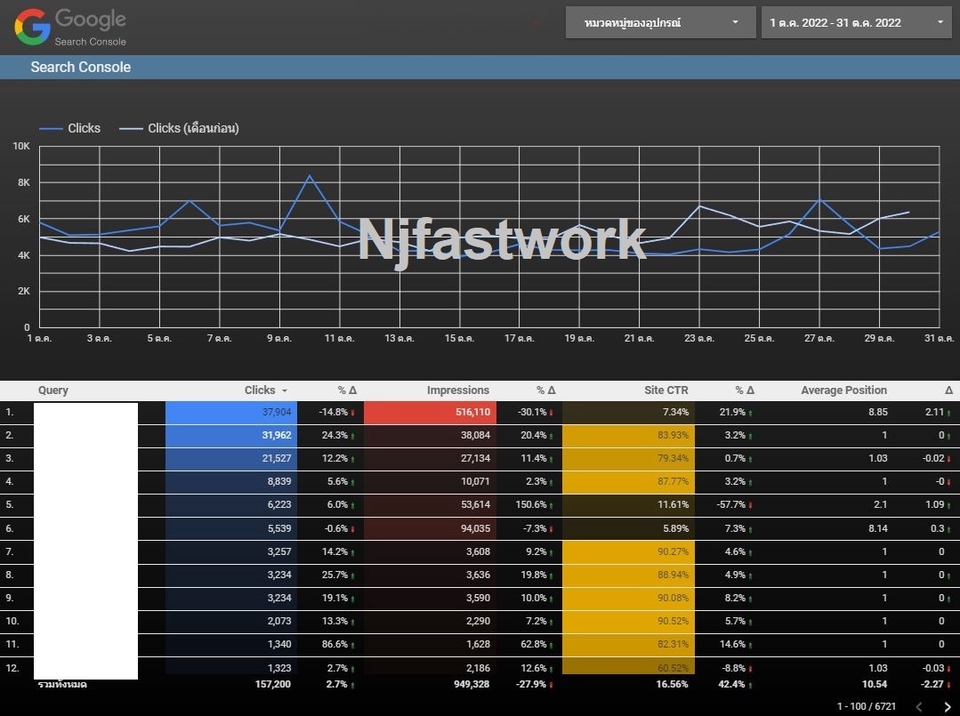Go to next page of table results
Screen dimensions: 960x716
(947, 707)
